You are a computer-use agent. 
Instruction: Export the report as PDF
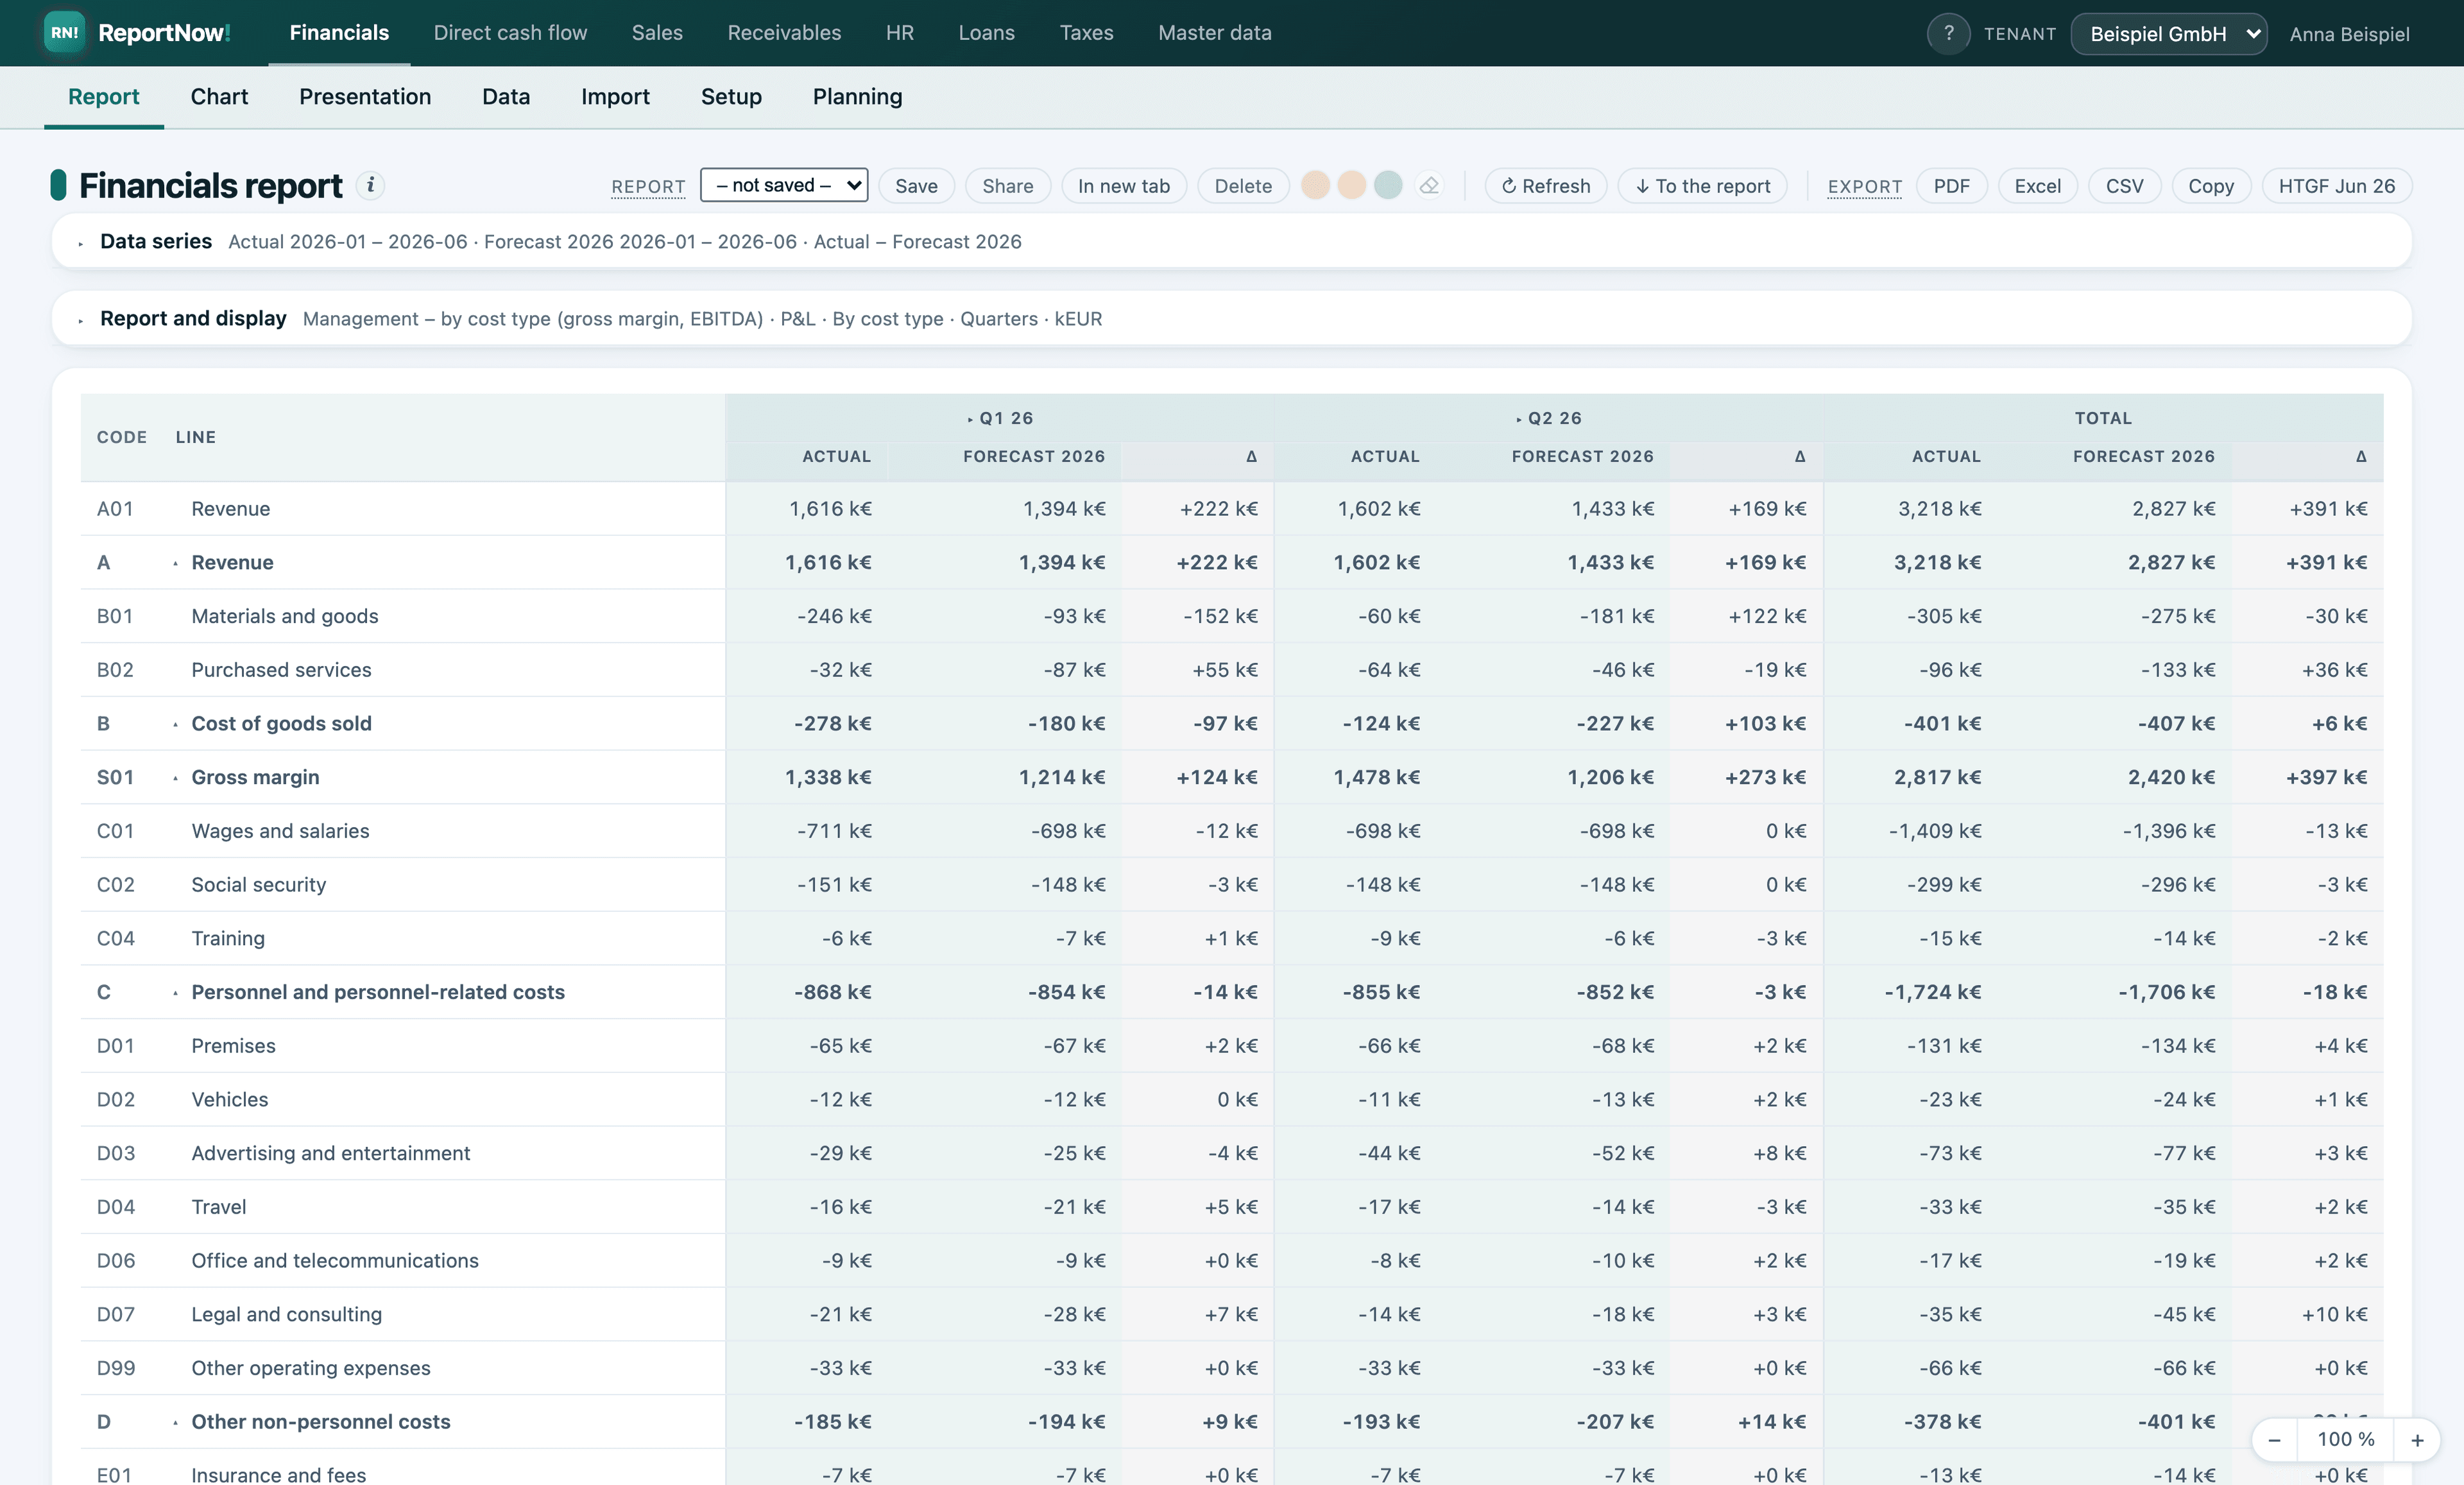click(1951, 186)
